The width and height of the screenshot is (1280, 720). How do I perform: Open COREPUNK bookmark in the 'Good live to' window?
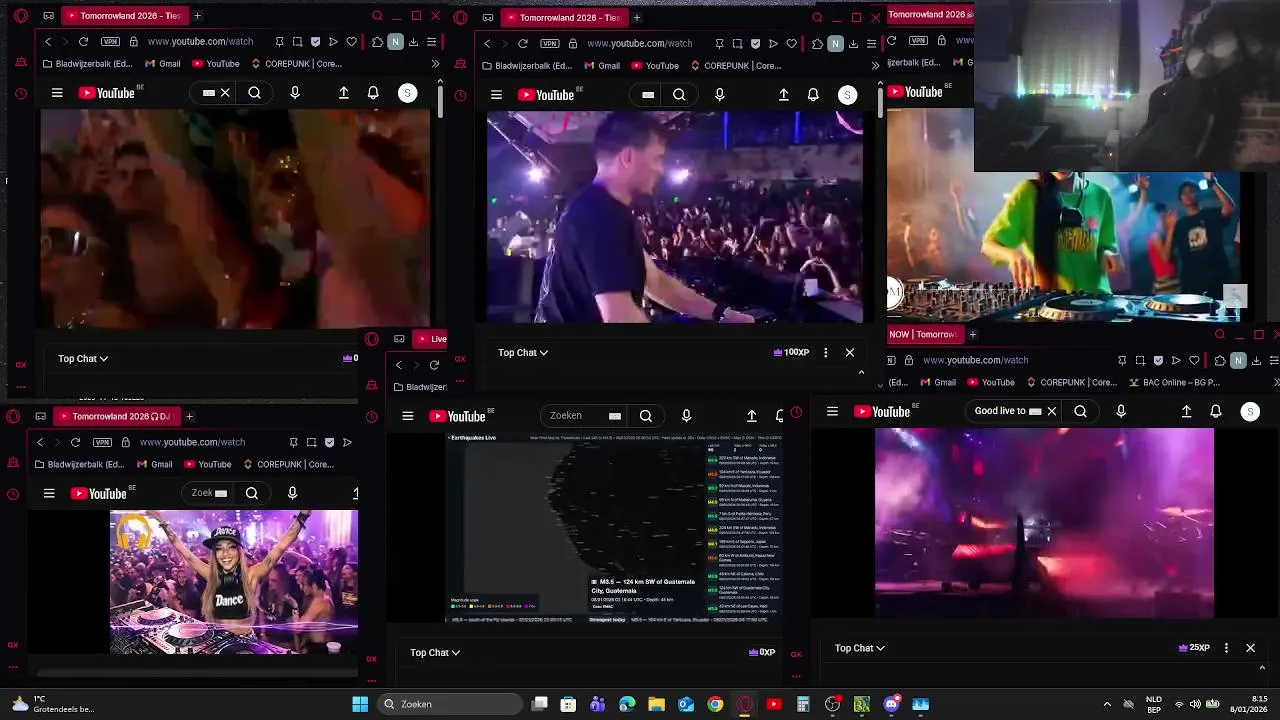click(x=1070, y=382)
